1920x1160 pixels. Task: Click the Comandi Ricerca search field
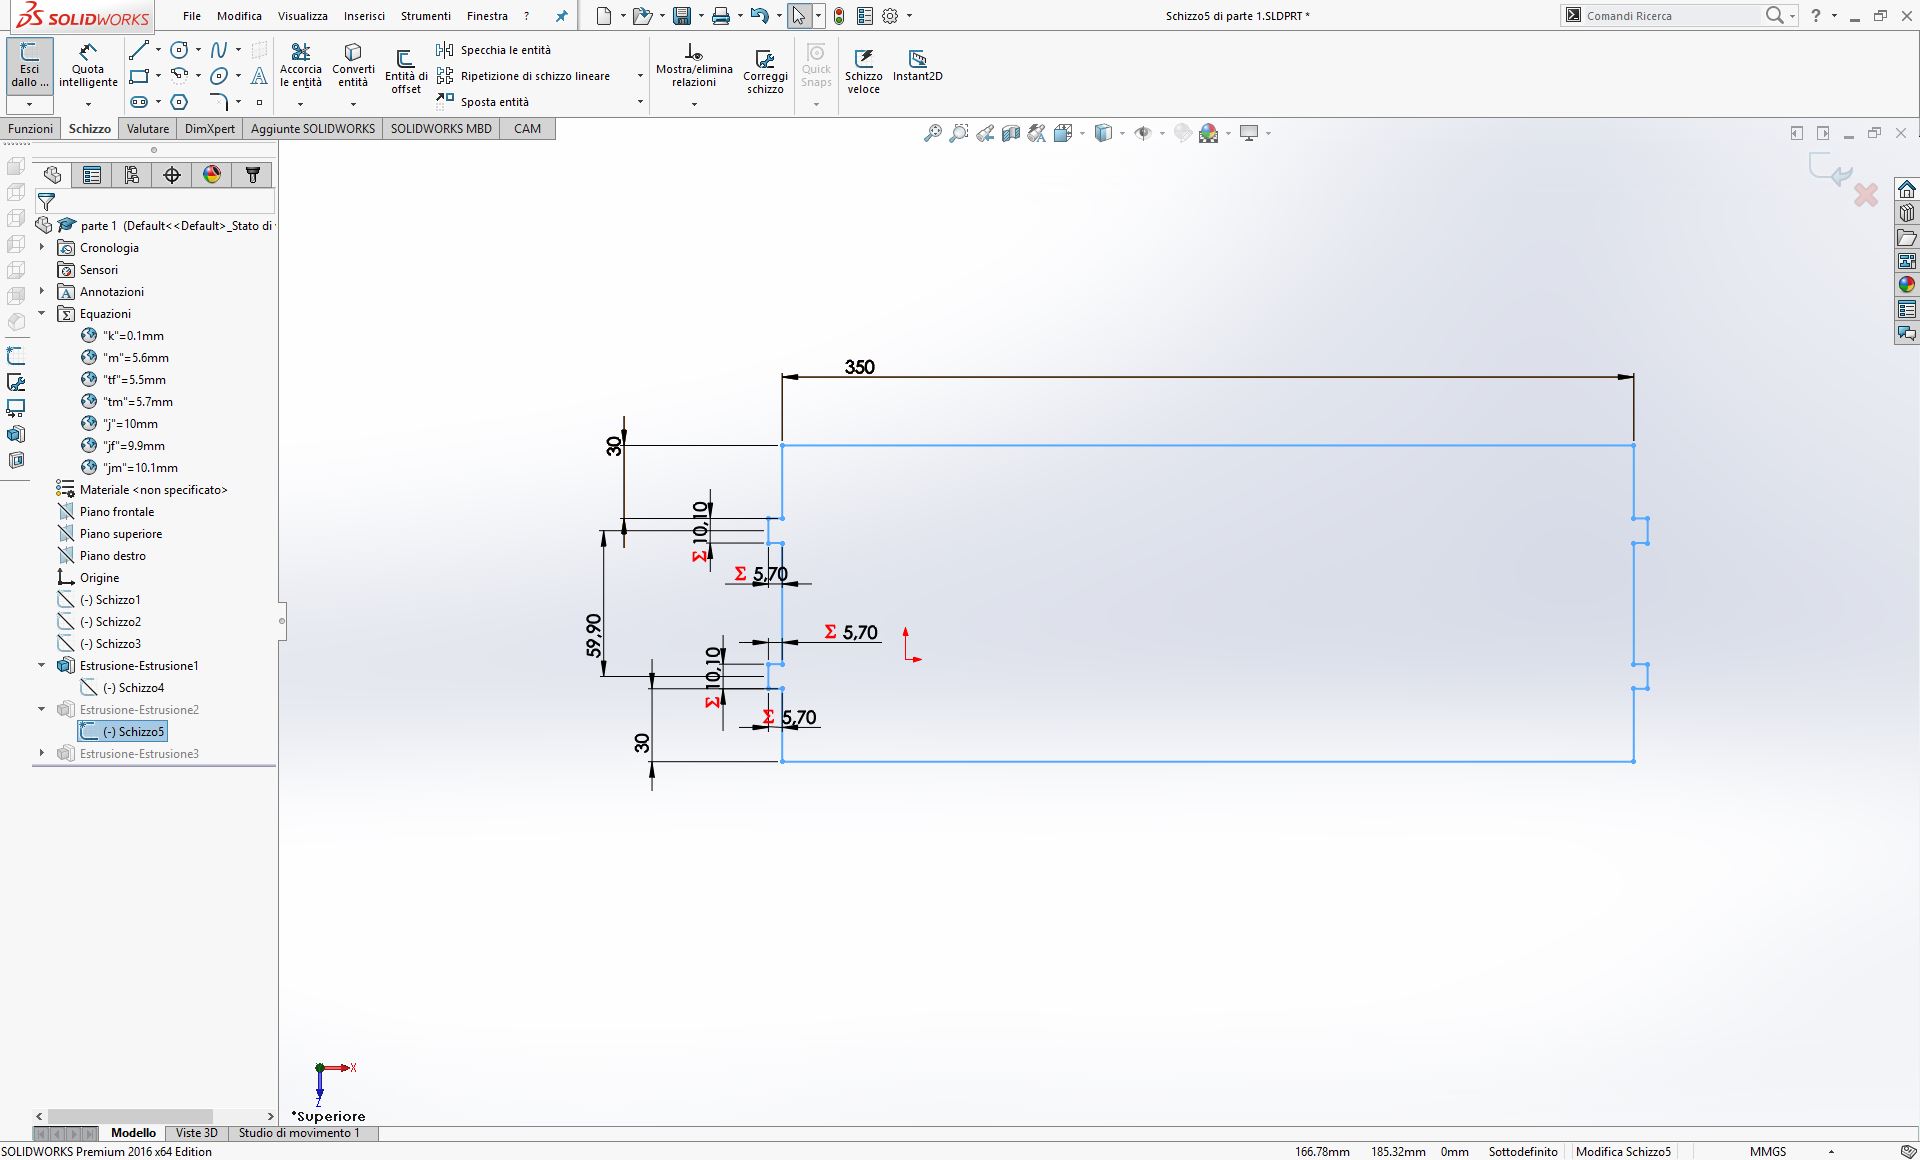[1670, 16]
